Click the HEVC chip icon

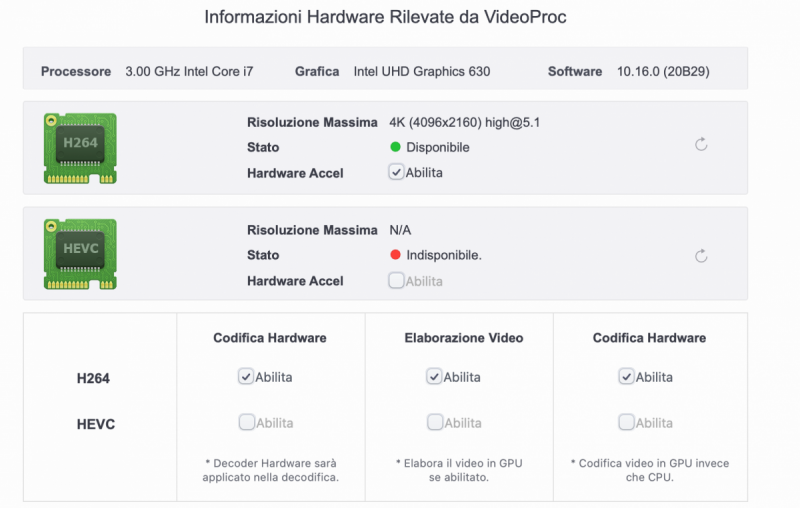(80, 254)
